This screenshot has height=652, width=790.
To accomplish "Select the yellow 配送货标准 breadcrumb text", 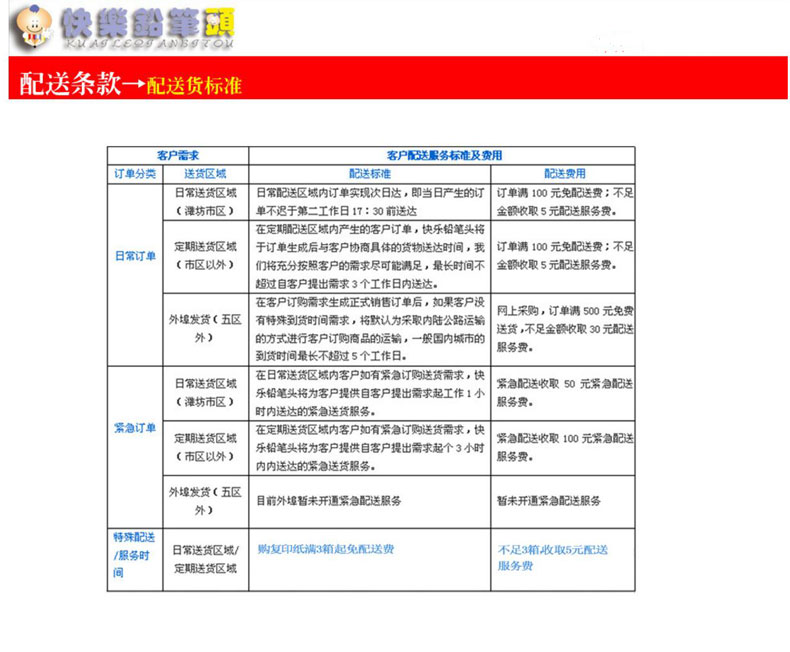I will (194, 86).
